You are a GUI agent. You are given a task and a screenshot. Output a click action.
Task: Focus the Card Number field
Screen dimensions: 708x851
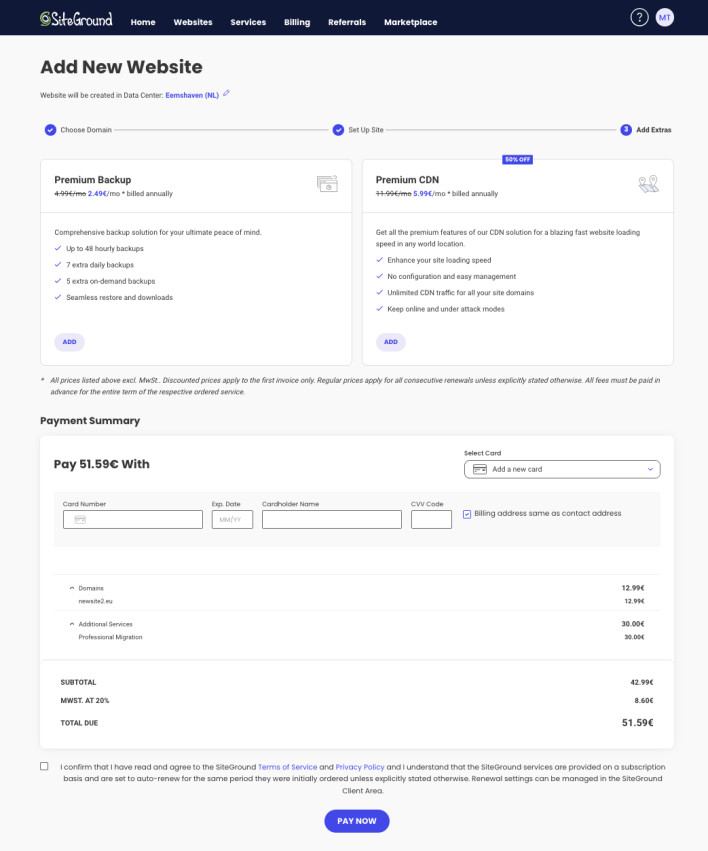[x=133, y=519]
